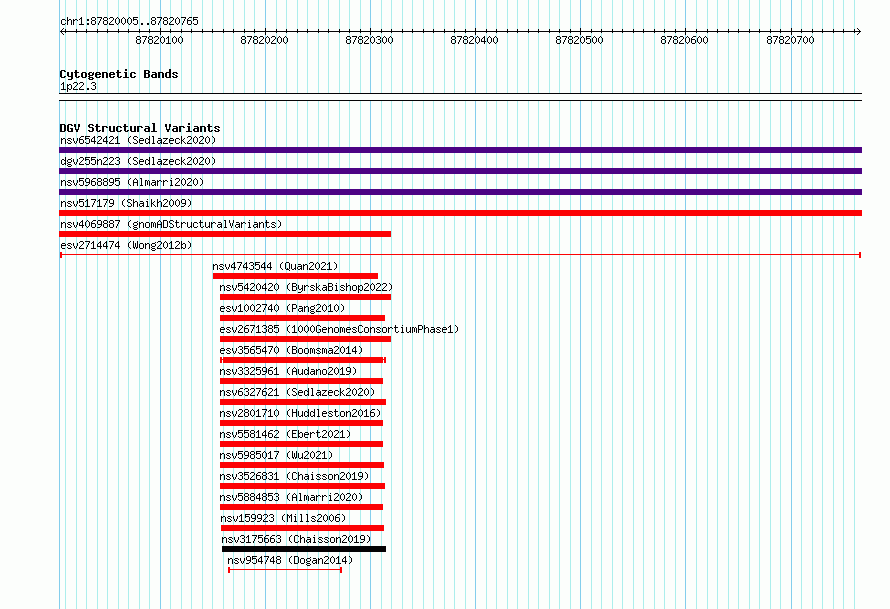
Task: Click the nsv6327621 (Sedlazeck2020) label
Action: pos(297,392)
